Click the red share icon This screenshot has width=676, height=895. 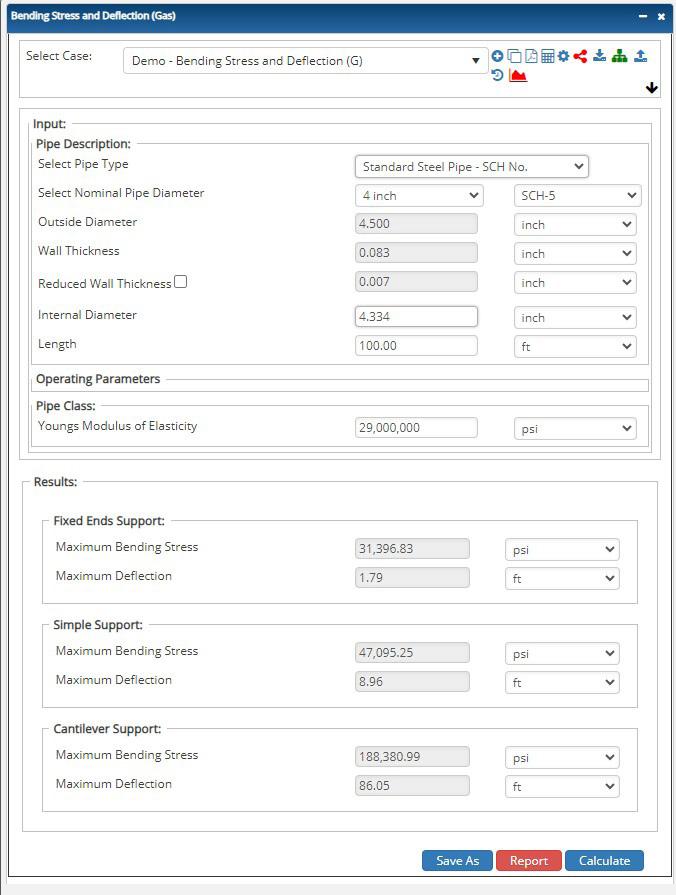[x=581, y=56]
